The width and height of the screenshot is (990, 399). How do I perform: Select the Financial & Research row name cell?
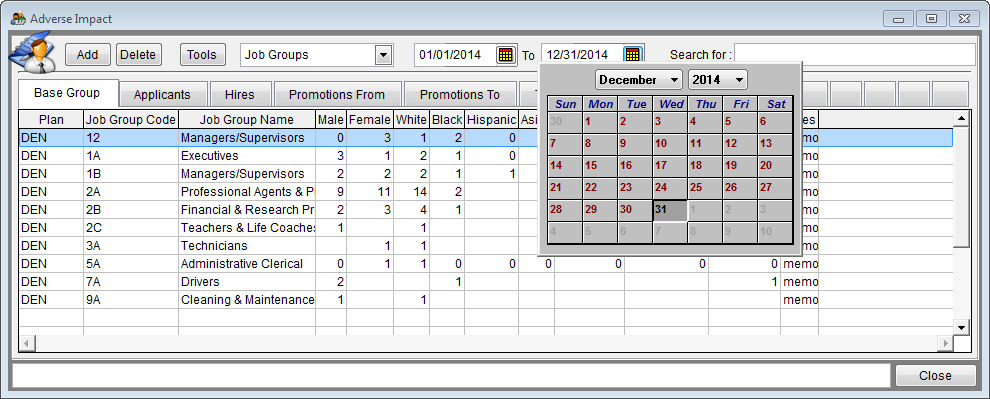[x=247, y=210]
